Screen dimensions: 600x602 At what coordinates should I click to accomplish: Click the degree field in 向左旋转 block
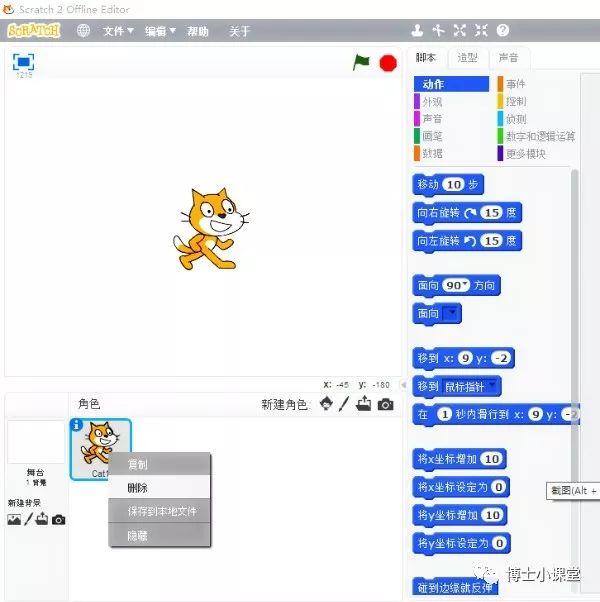491,241
